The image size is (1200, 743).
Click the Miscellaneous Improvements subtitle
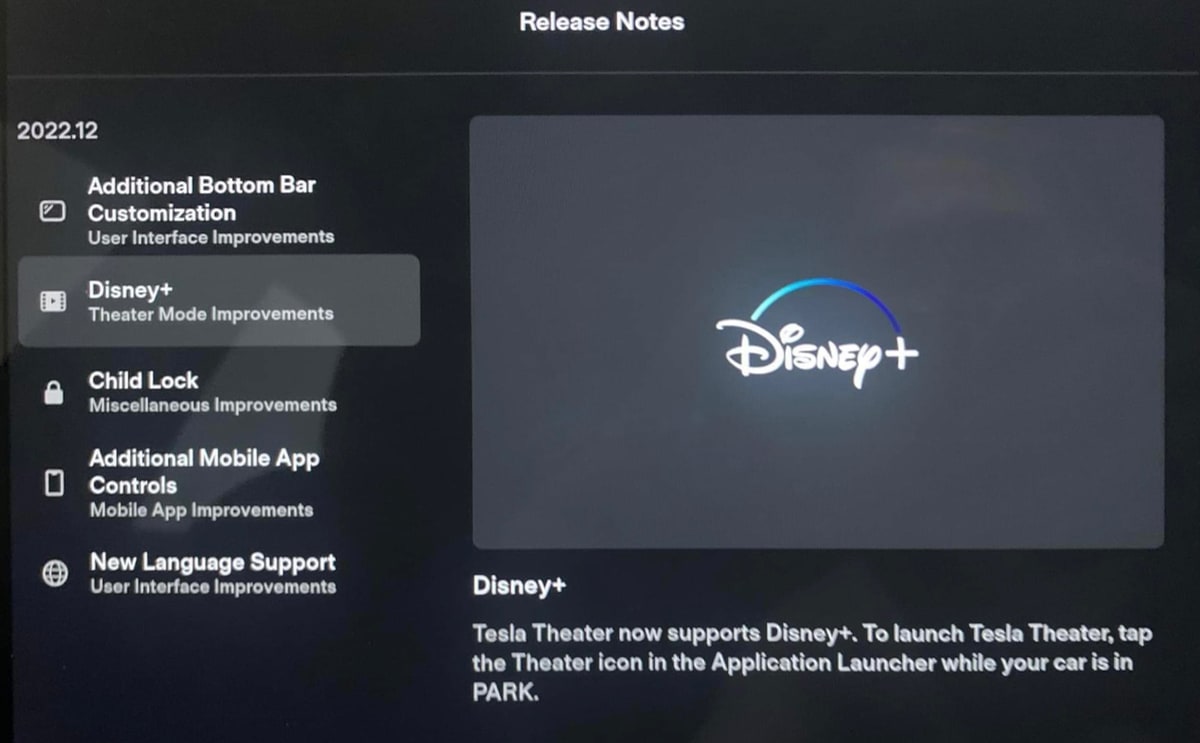213,405
